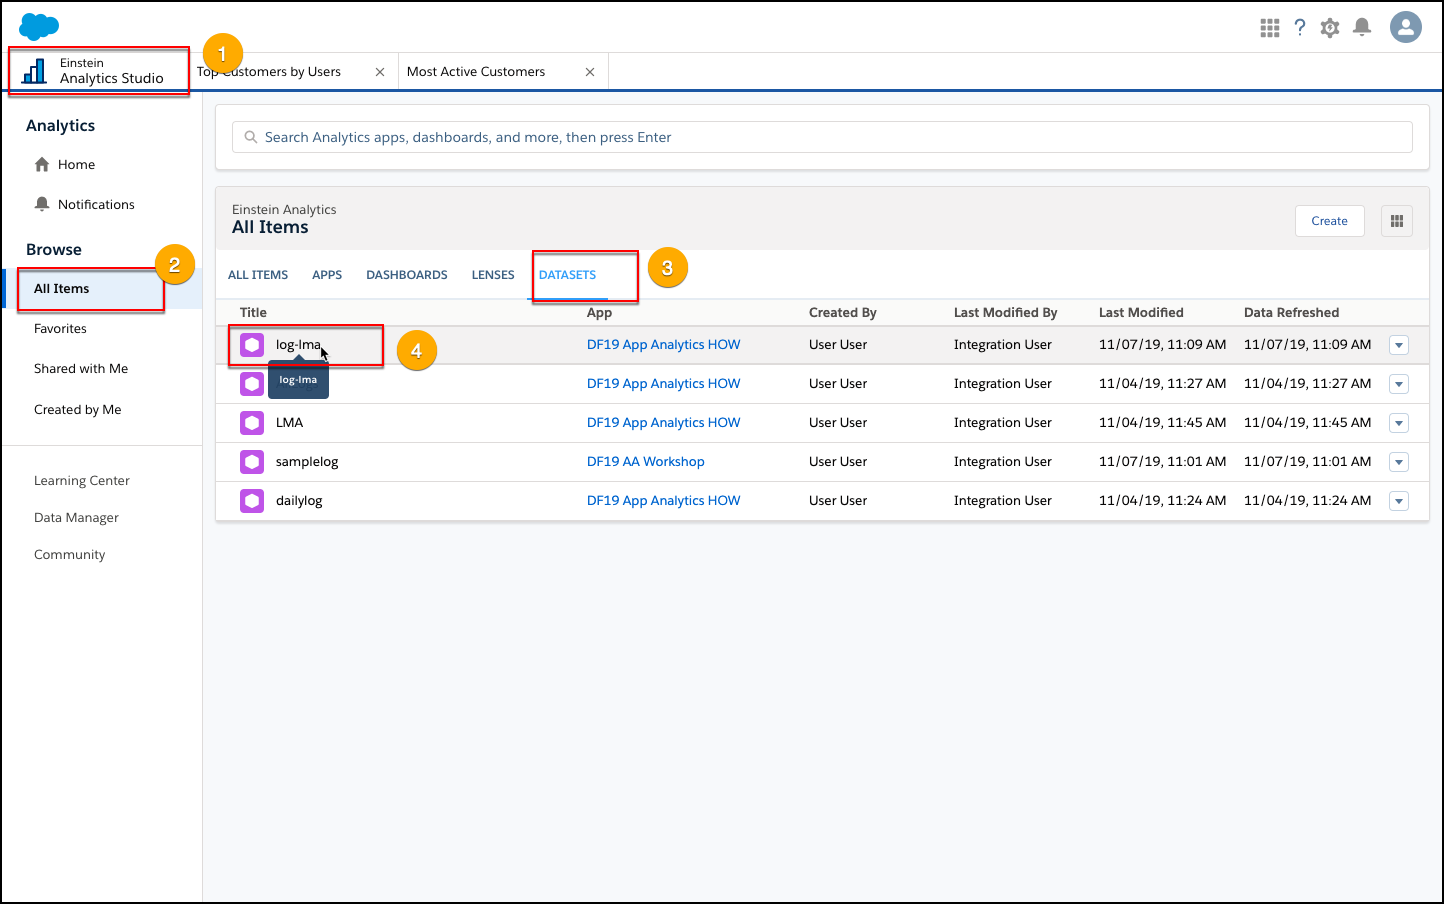This screenshot has width=1444, height=904.
Task: Select the DASHBOARDS tab
Action: pos(407,275)
